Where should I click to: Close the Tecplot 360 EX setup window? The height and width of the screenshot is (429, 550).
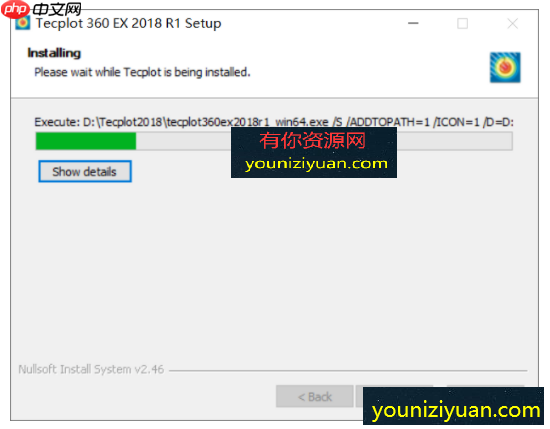[x=512, y=24]
